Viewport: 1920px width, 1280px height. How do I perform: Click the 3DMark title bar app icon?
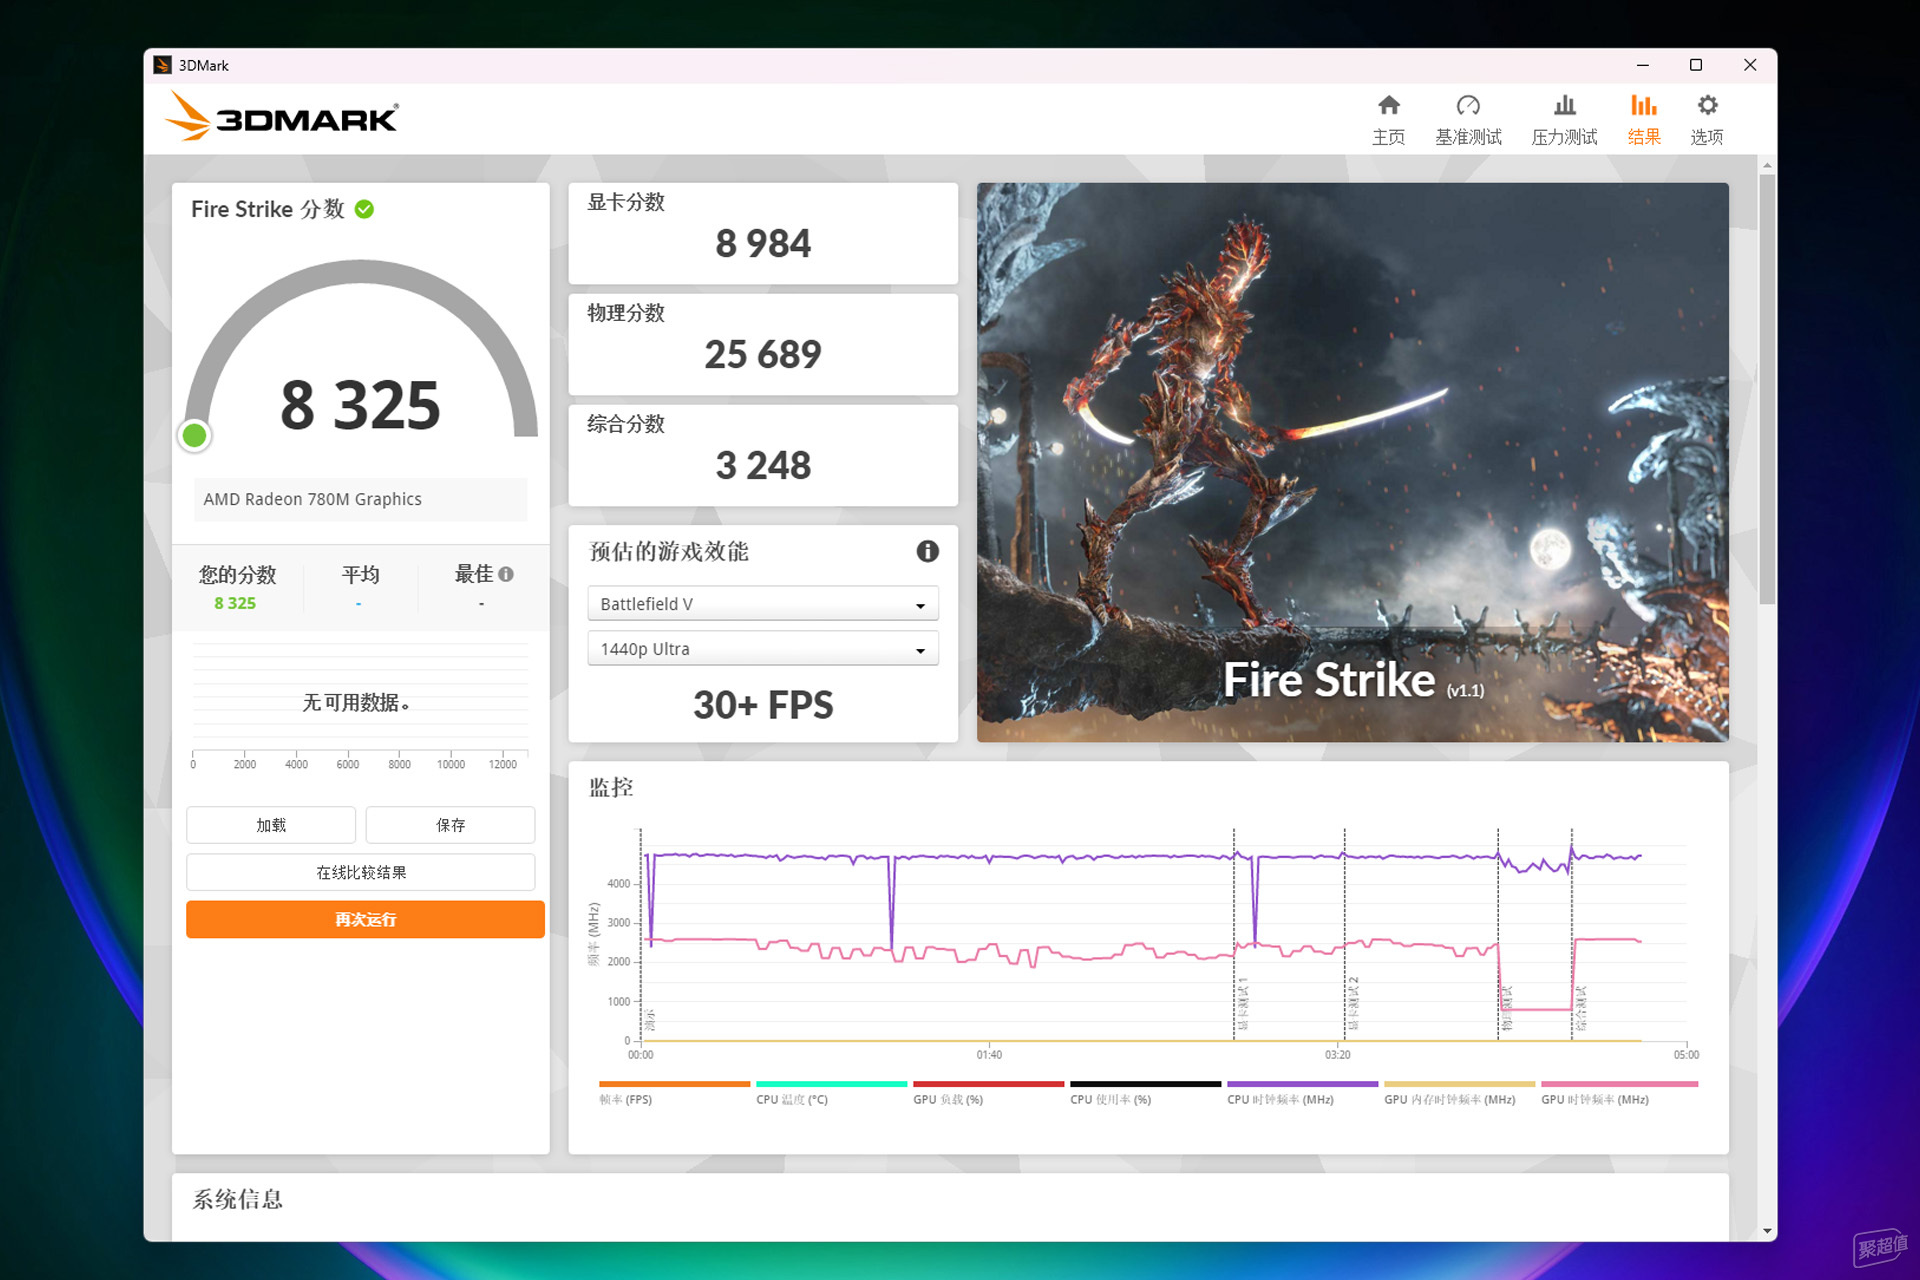[163, 65]
